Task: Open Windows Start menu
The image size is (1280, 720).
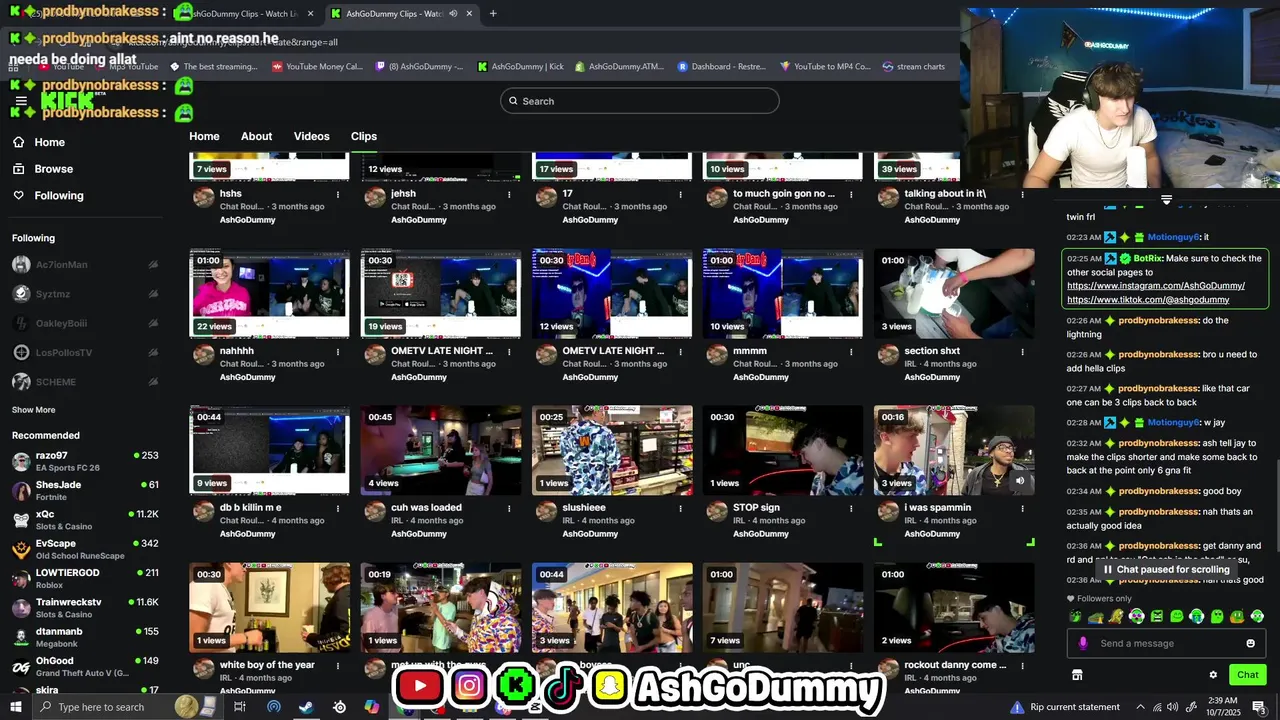Action: click(x=17, y=707)
